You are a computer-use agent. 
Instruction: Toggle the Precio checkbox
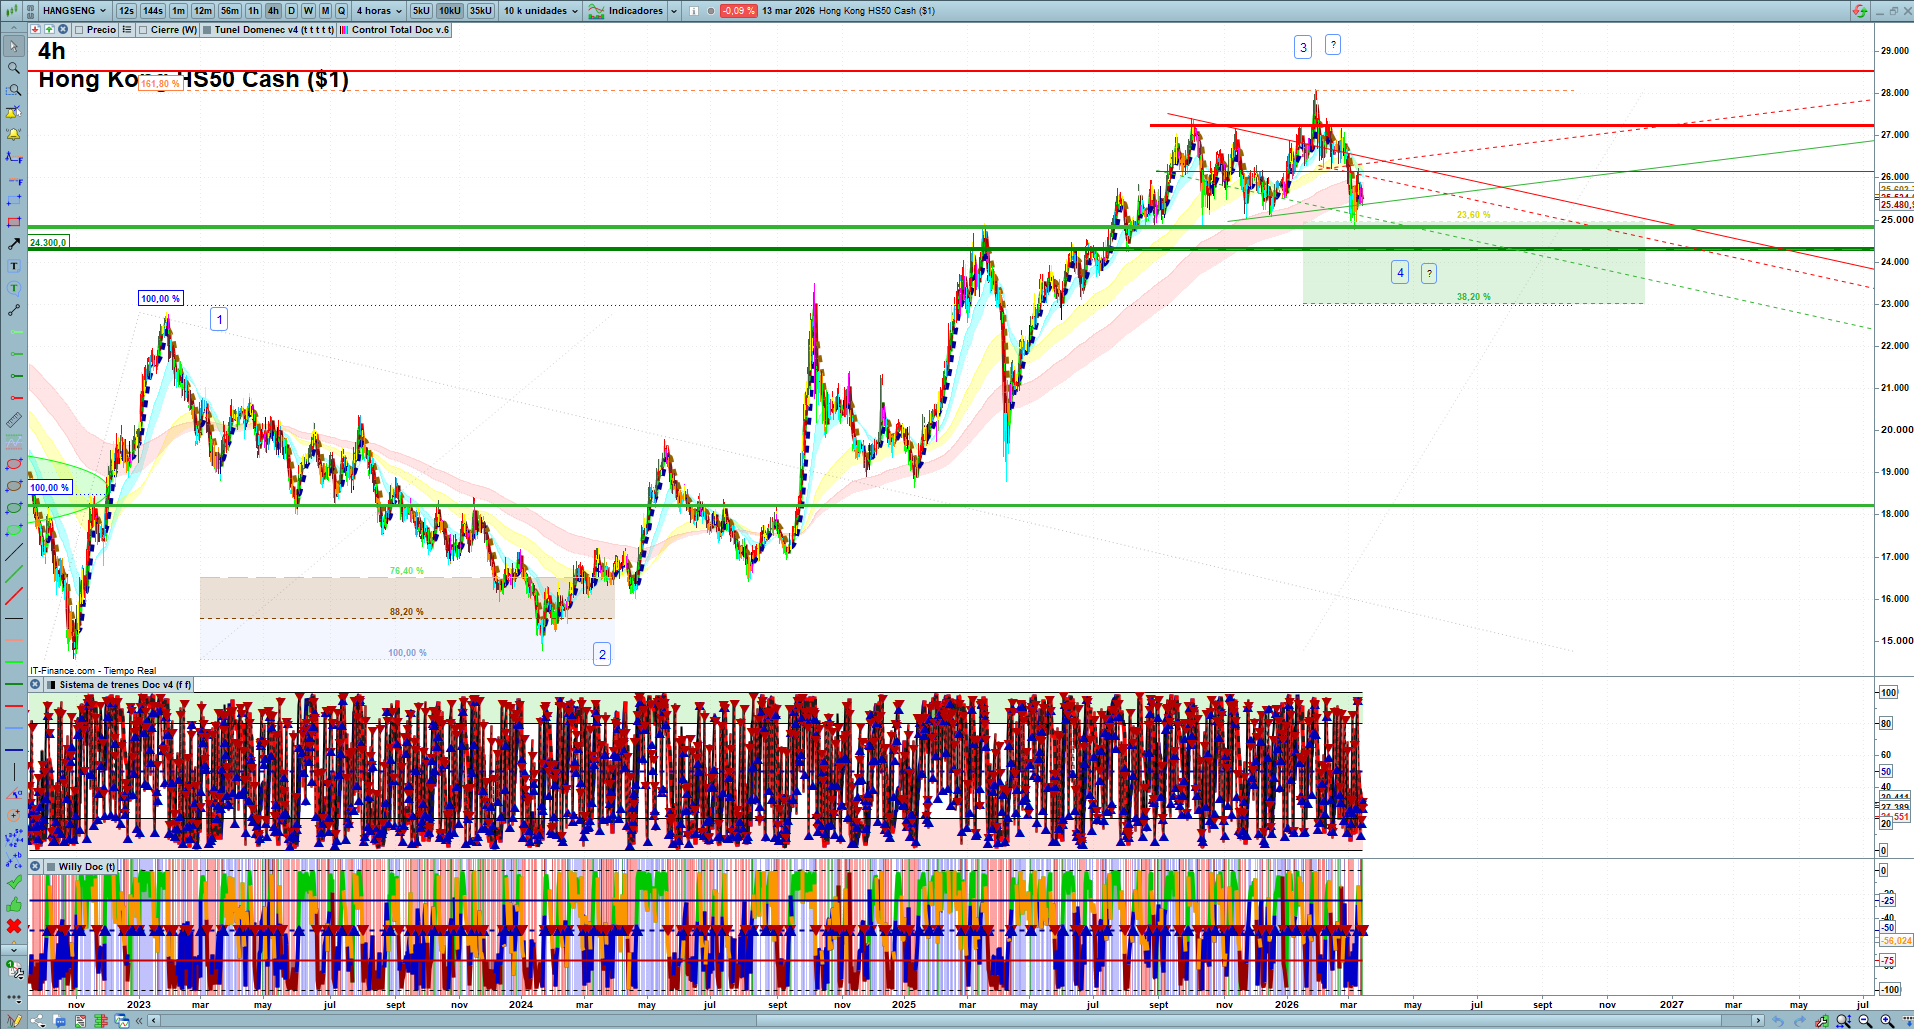tap(80, 30)
